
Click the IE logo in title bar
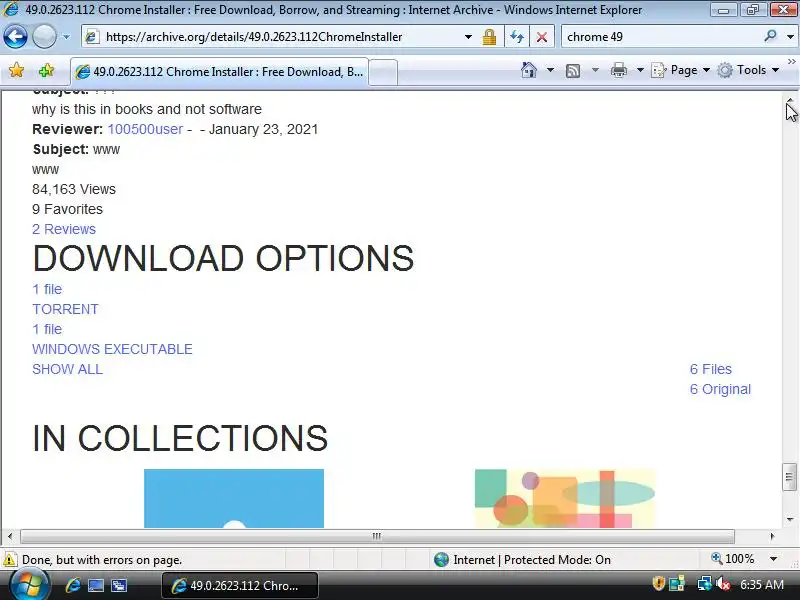(x=11, y=9)
